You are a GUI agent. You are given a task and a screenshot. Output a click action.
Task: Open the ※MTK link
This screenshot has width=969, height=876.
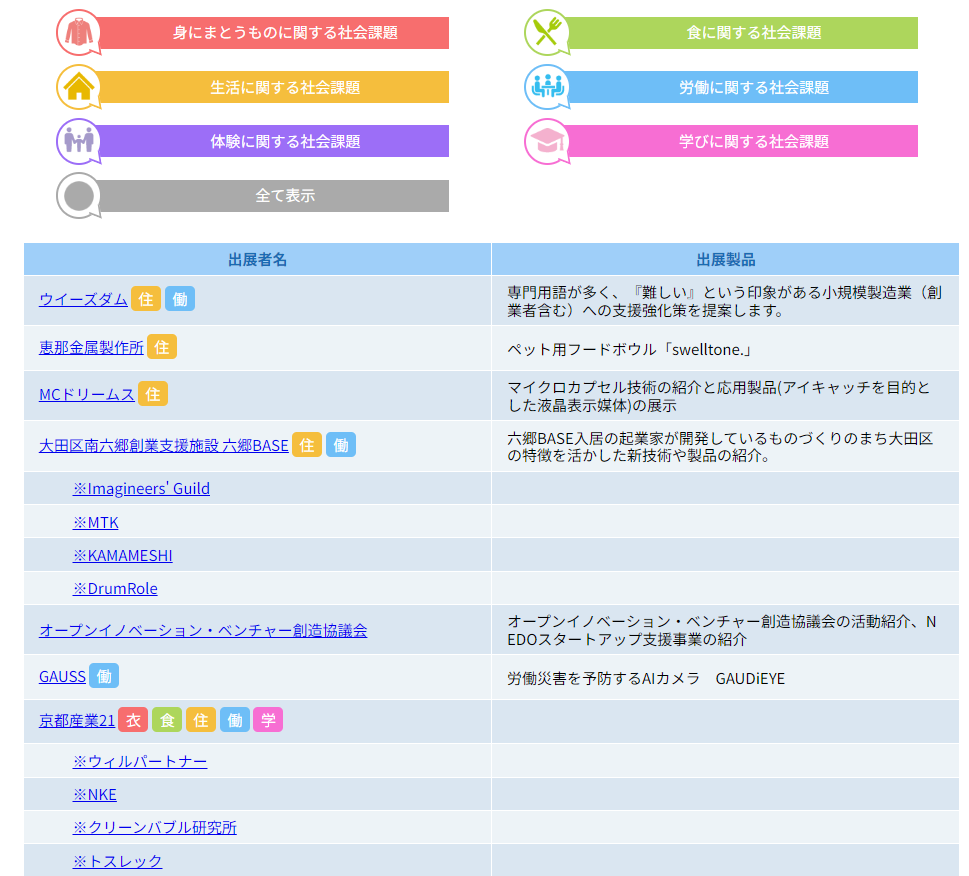click(96, 523)
